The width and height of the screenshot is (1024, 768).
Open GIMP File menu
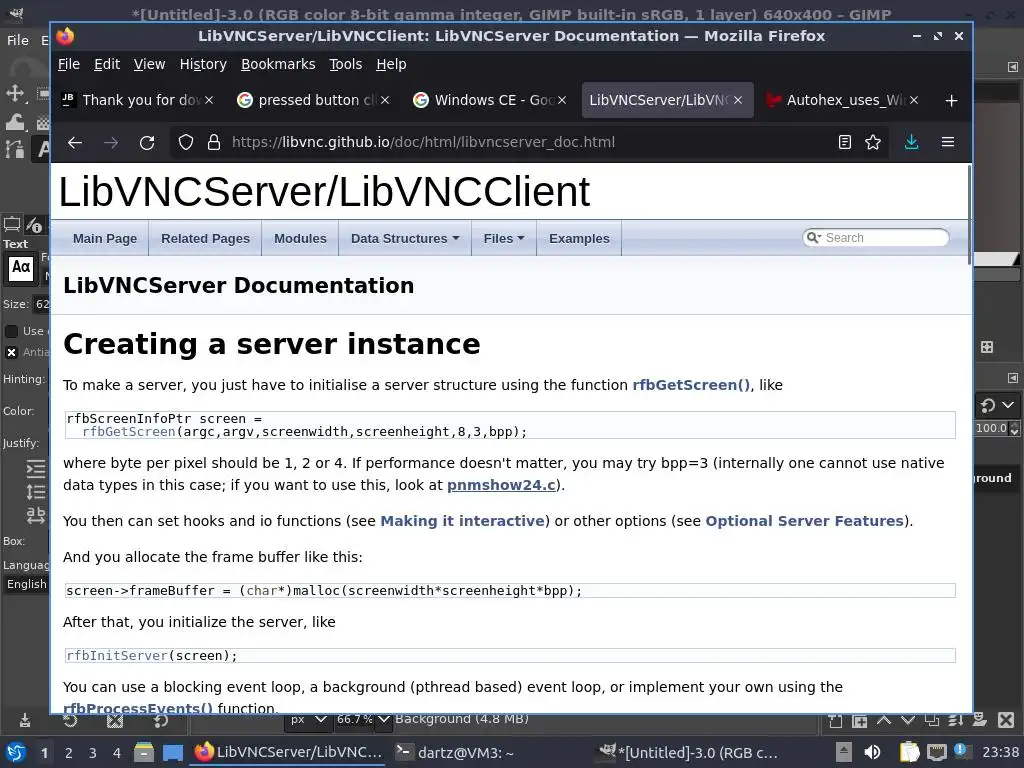18,40
